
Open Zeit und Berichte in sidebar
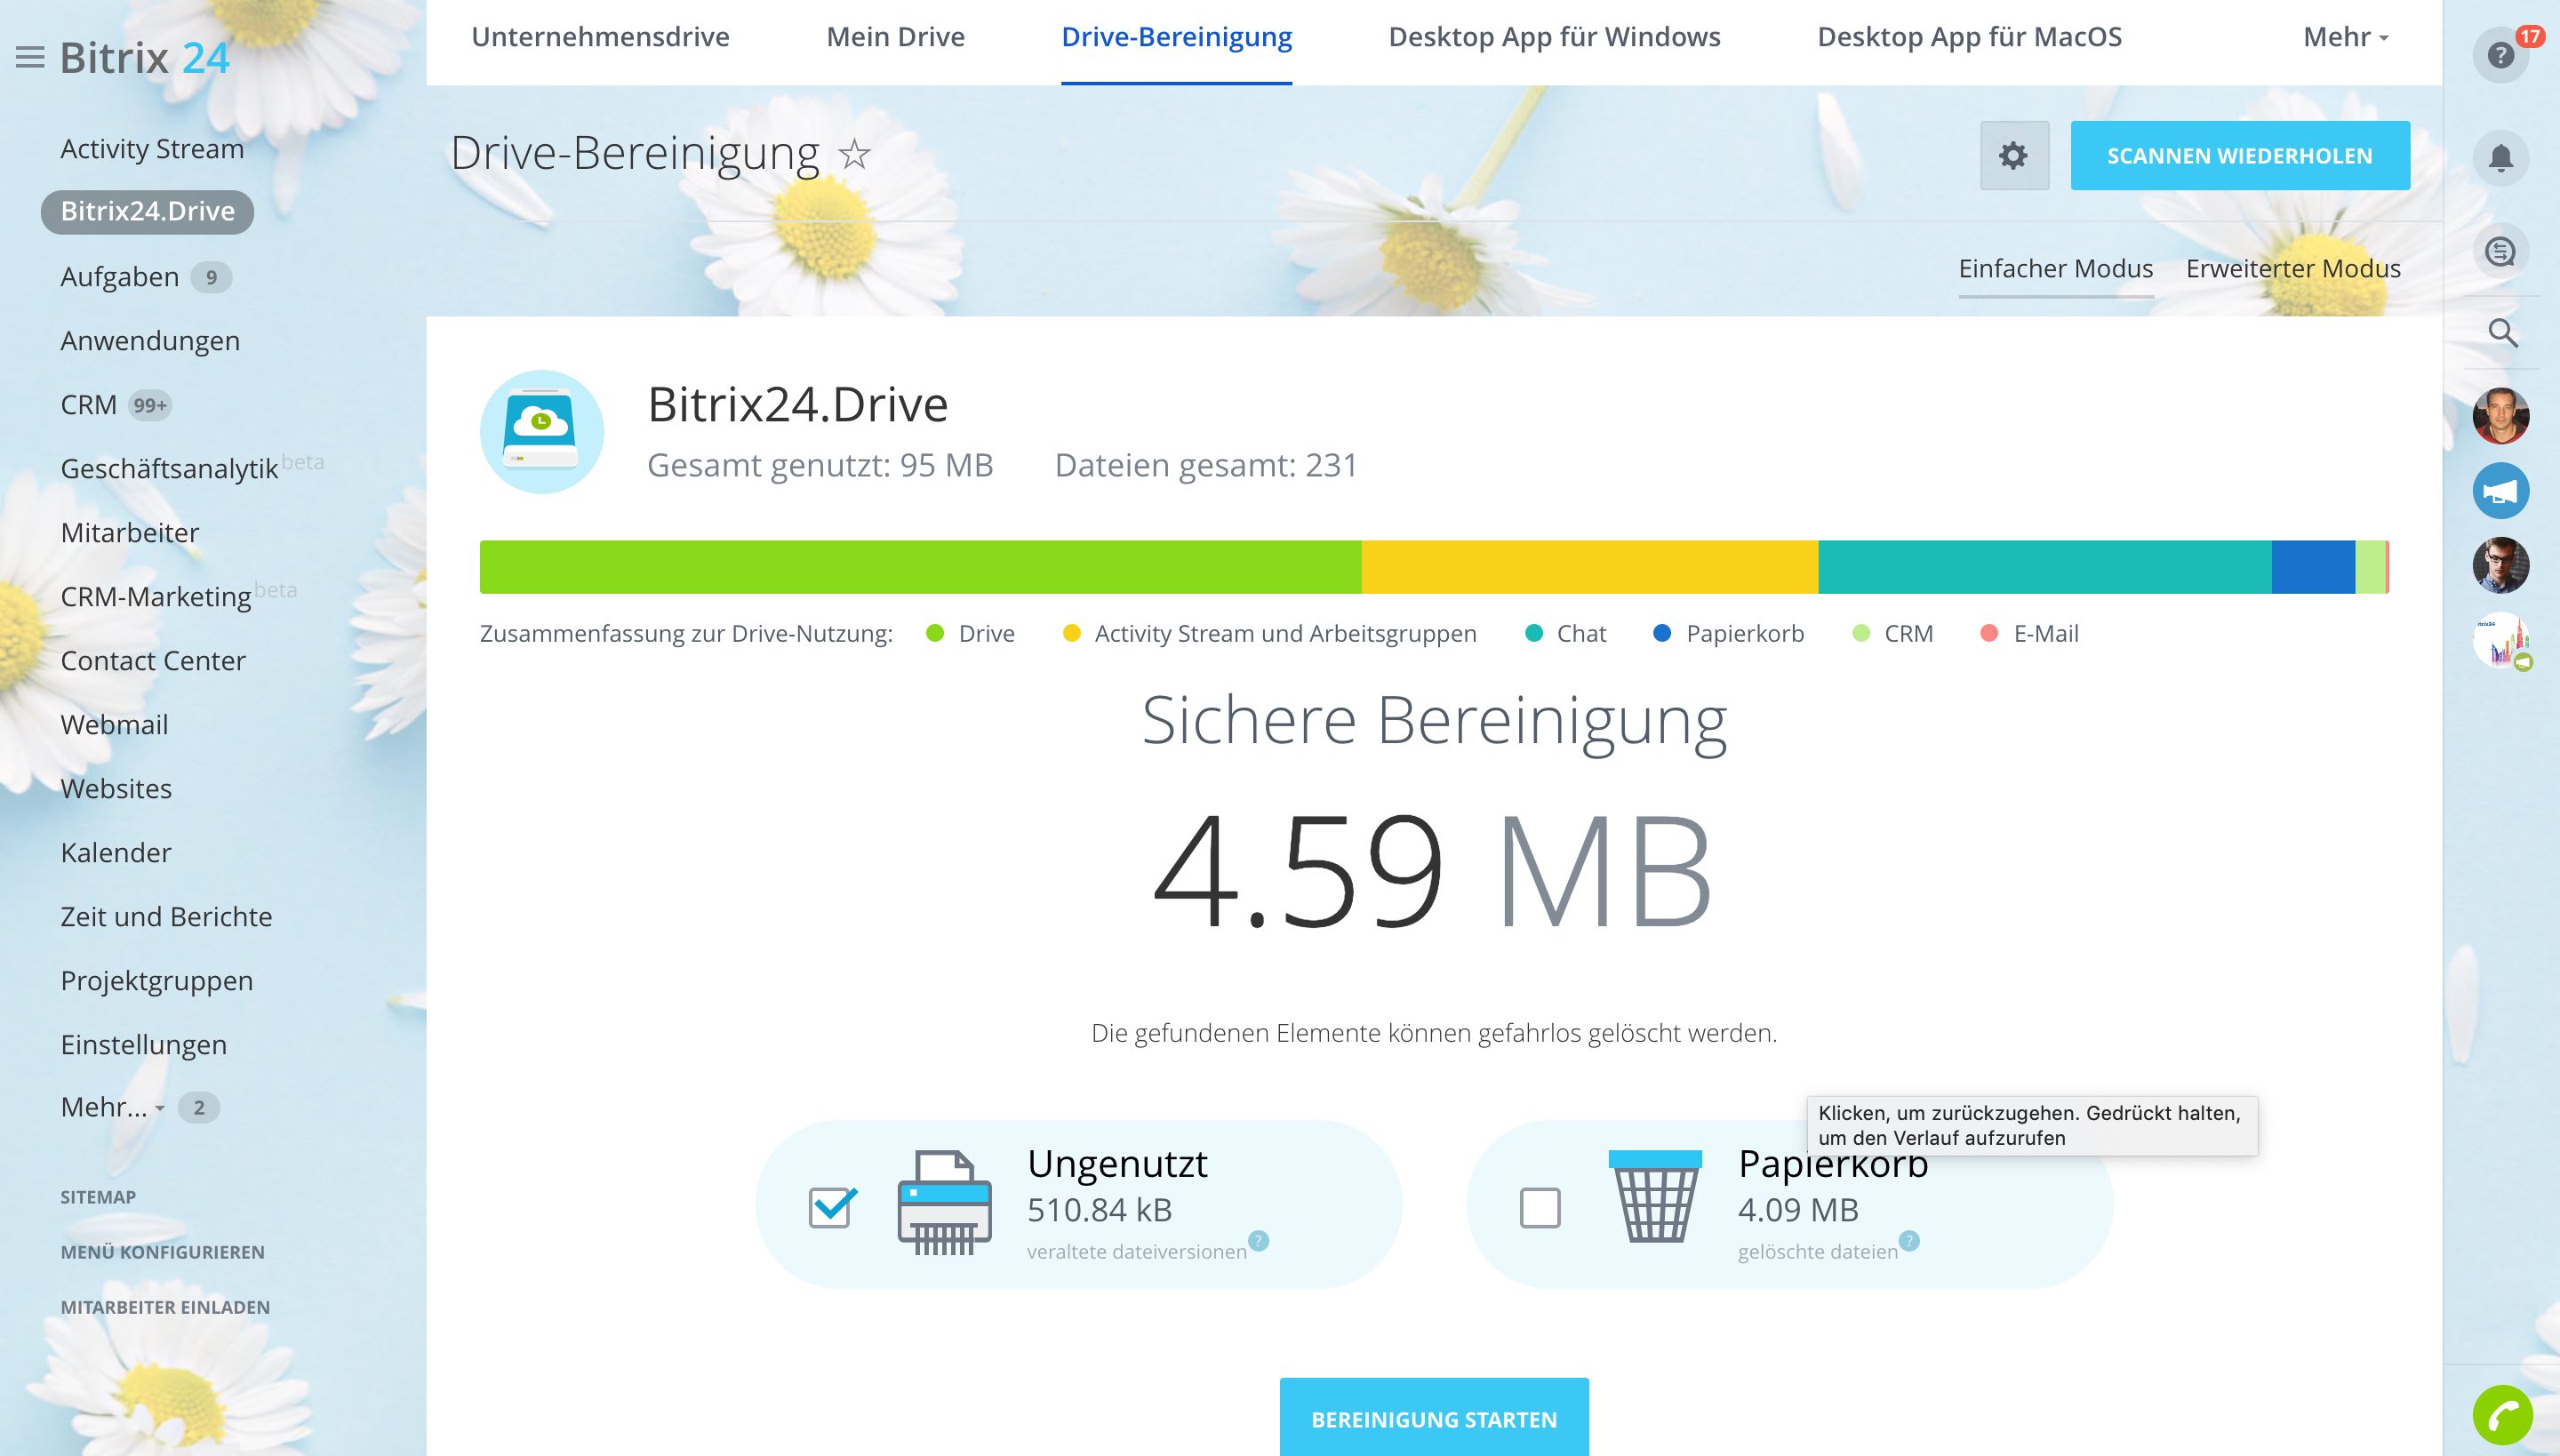tap(166, 917)
